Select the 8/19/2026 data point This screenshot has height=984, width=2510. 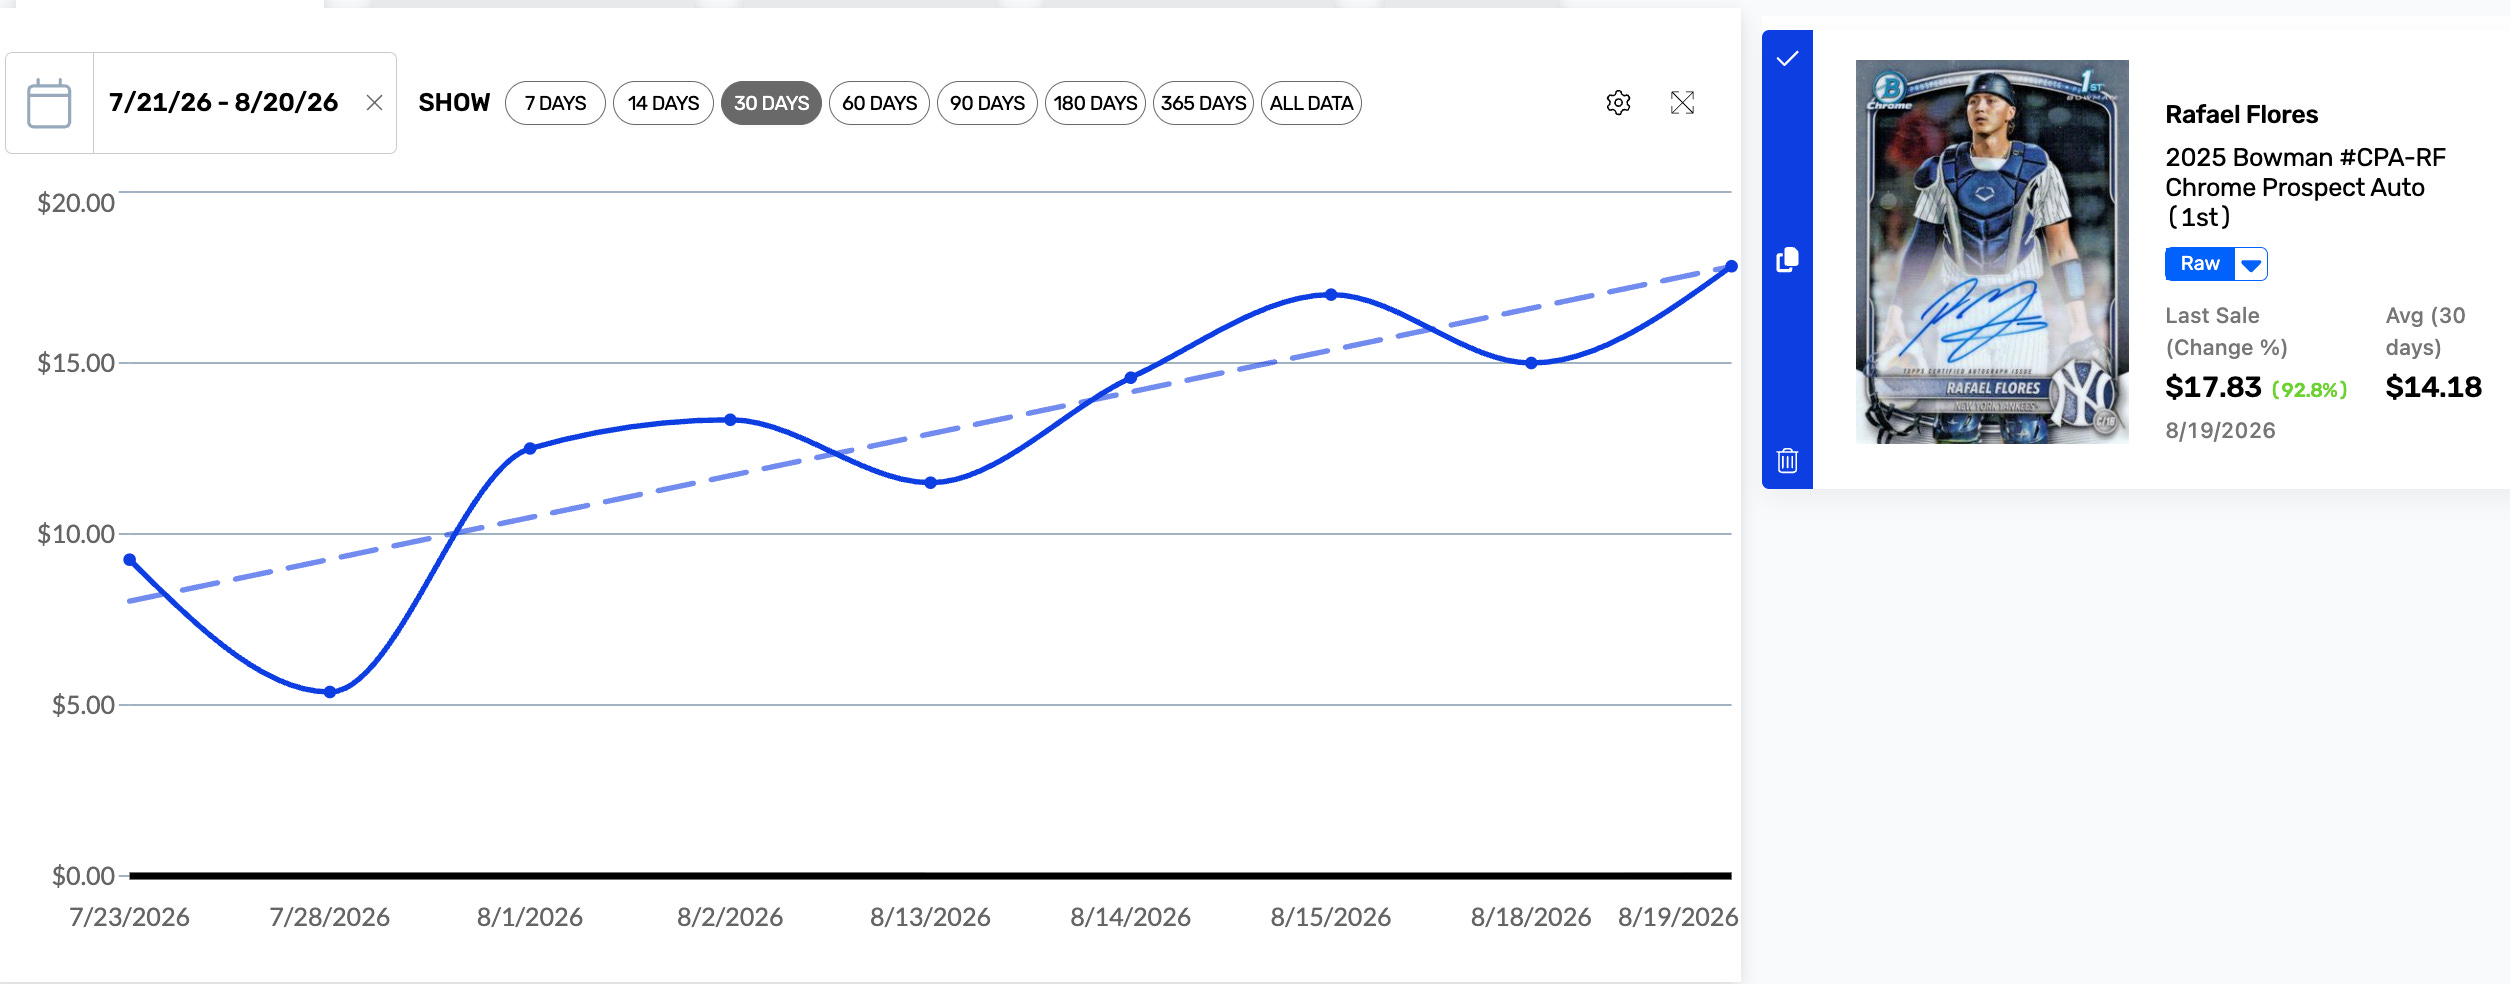point(1731,267)
